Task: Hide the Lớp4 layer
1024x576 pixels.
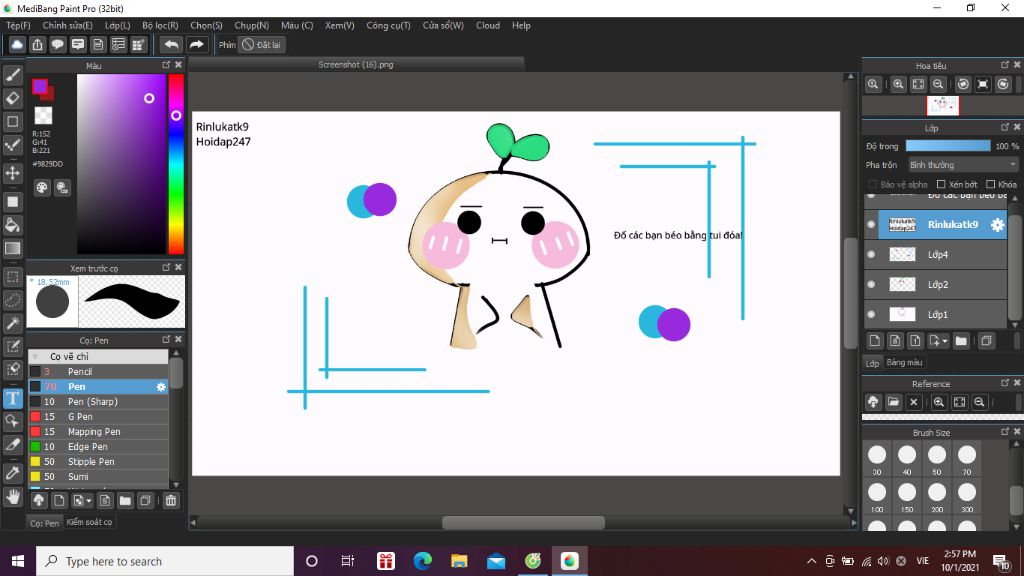Action: pyautogui.click(x=871, y=255)
